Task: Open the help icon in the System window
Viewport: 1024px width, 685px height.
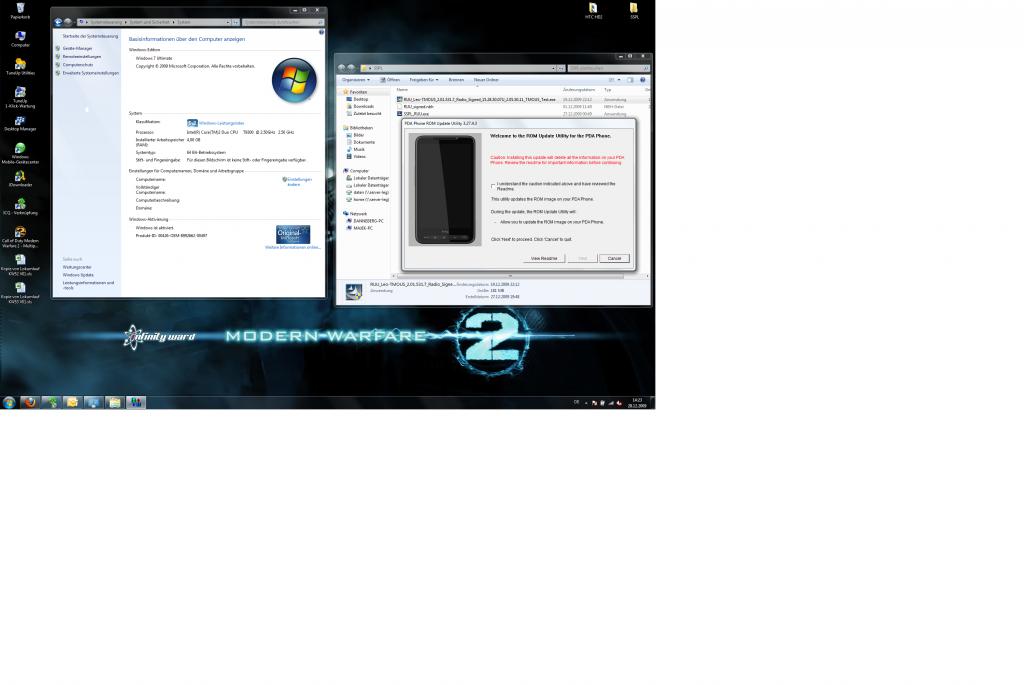Action: coord(321,32)
